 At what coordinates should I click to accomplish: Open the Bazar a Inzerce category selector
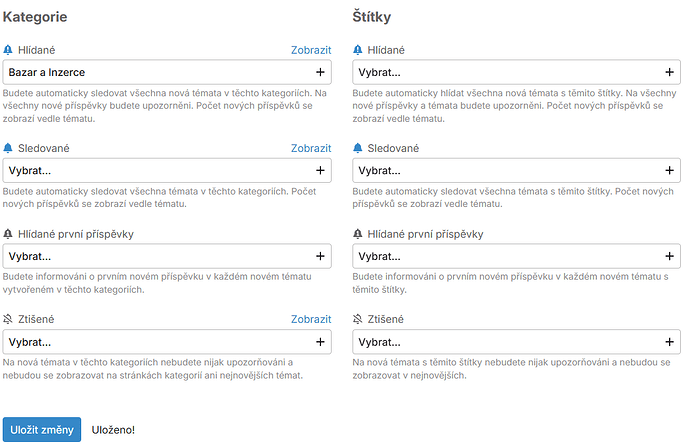[x=167, y=72]
